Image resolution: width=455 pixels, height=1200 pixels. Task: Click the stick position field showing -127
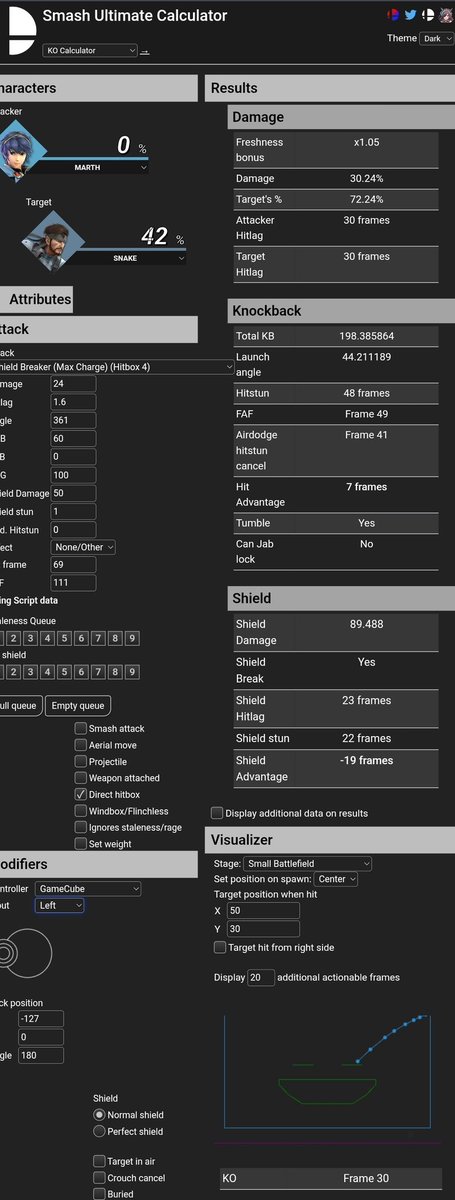click(x=41, y=1019)
